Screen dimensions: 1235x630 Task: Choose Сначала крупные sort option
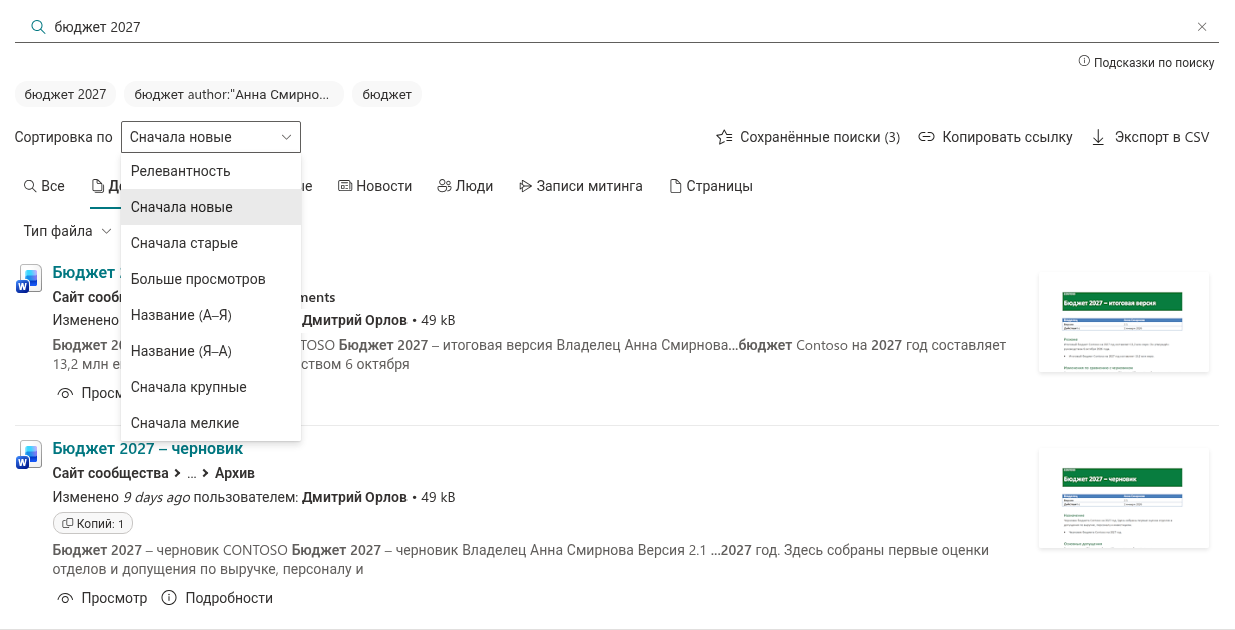pyautogui.click(x=211, y=387)
